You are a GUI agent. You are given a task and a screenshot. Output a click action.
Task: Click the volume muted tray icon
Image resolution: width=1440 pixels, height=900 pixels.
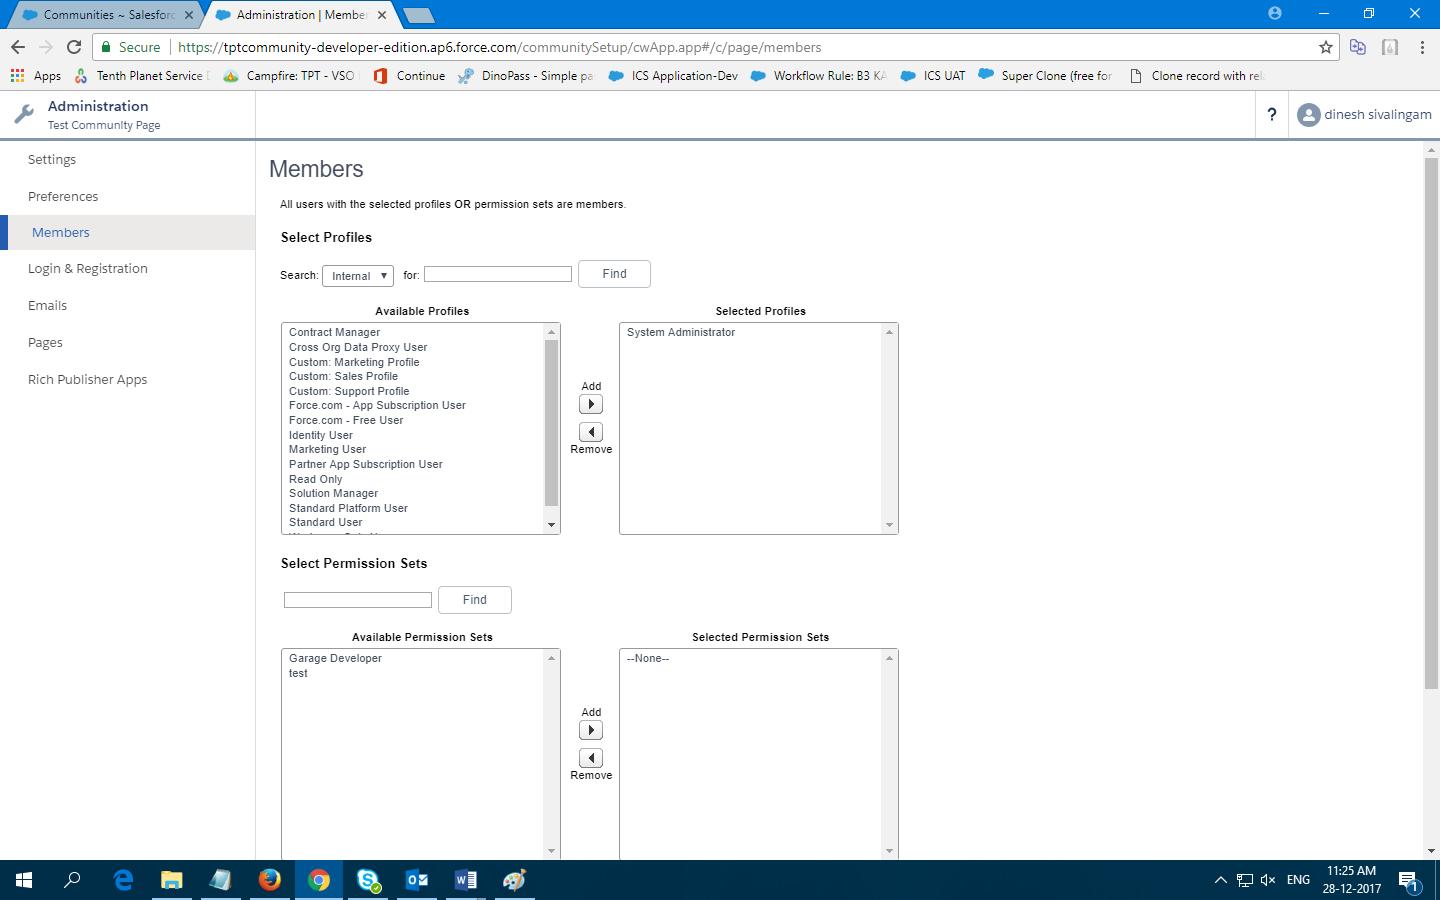tap(1268, 880)
